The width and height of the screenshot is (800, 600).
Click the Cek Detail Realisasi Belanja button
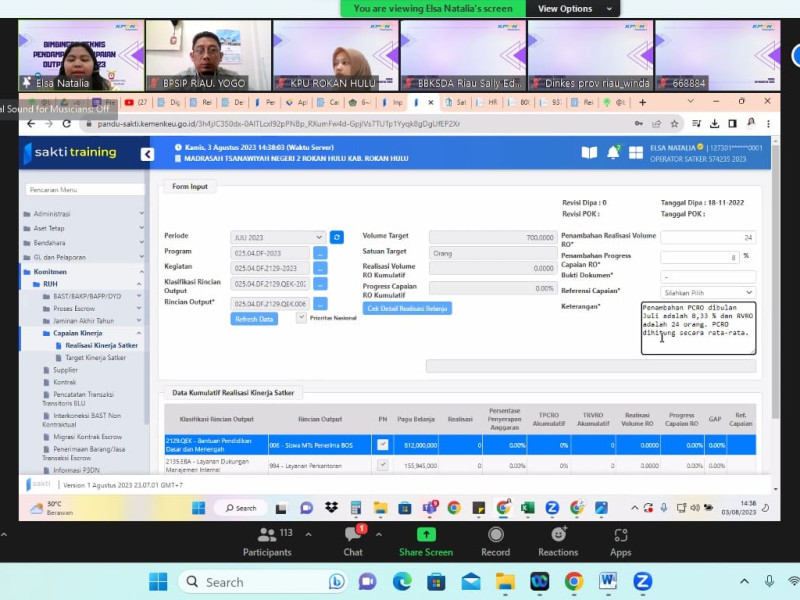[x=407, y=308]
